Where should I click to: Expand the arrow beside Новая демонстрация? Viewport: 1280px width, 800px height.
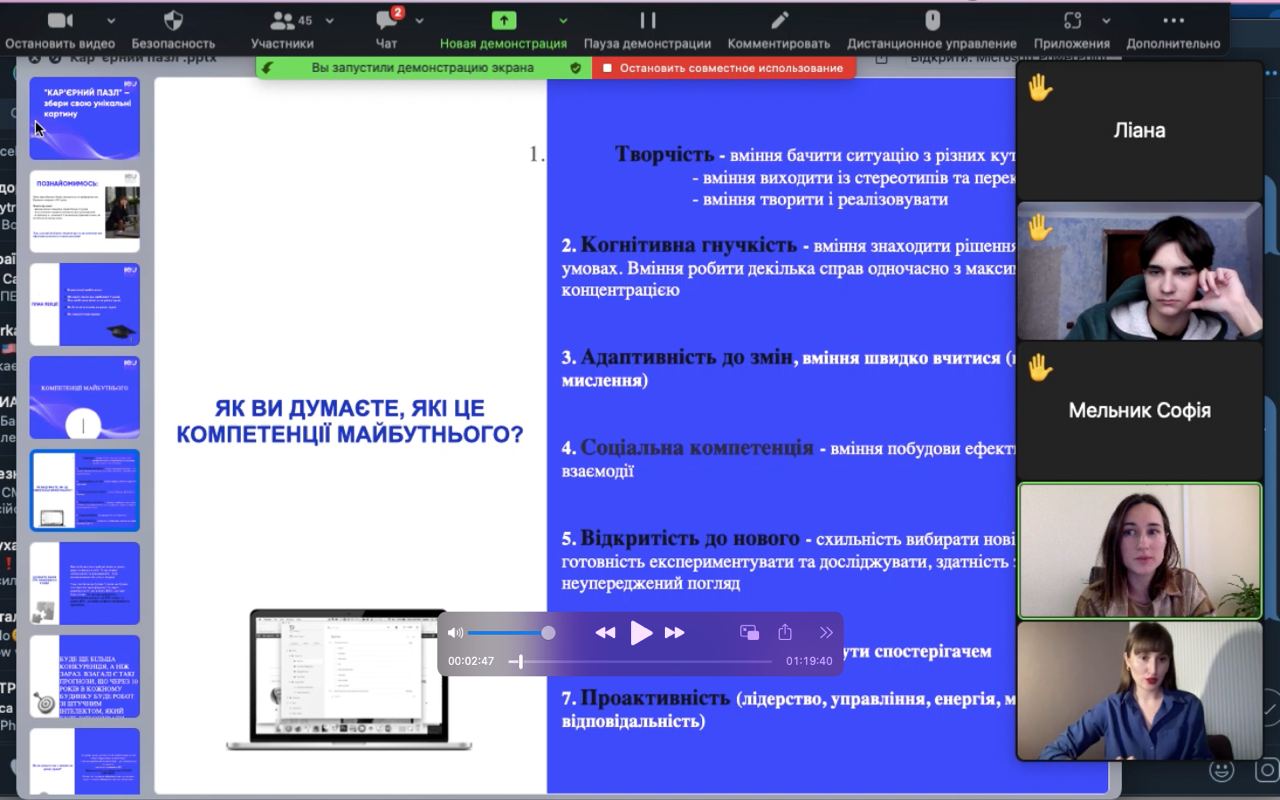[563, 21]
